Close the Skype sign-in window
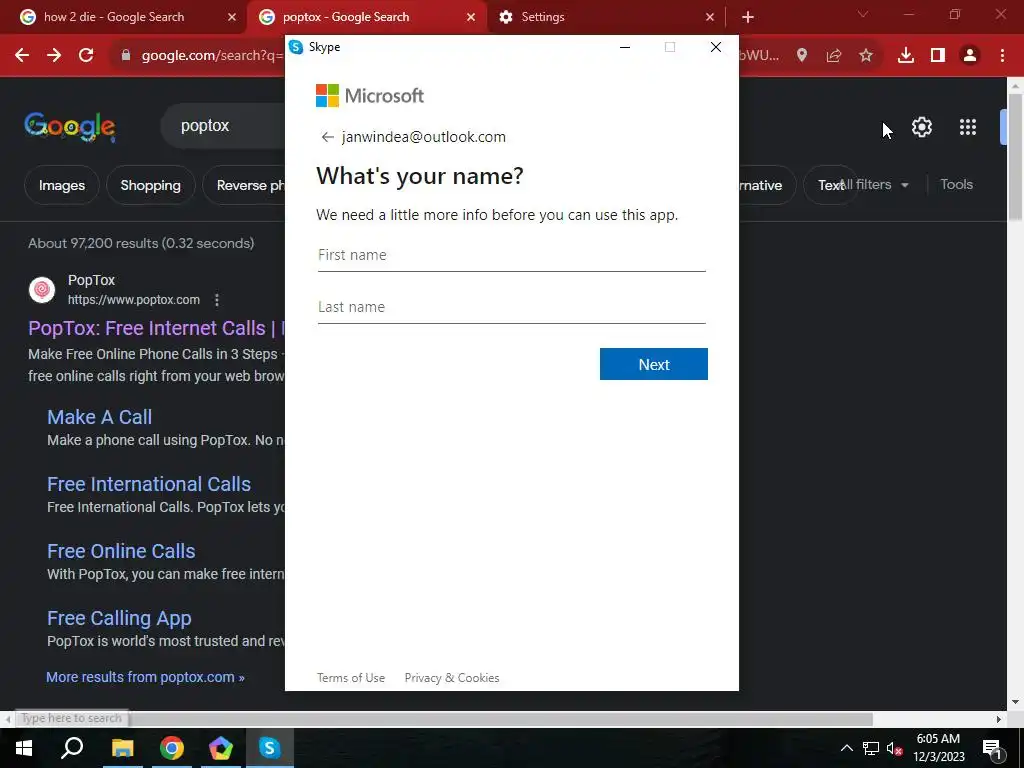 716,47
